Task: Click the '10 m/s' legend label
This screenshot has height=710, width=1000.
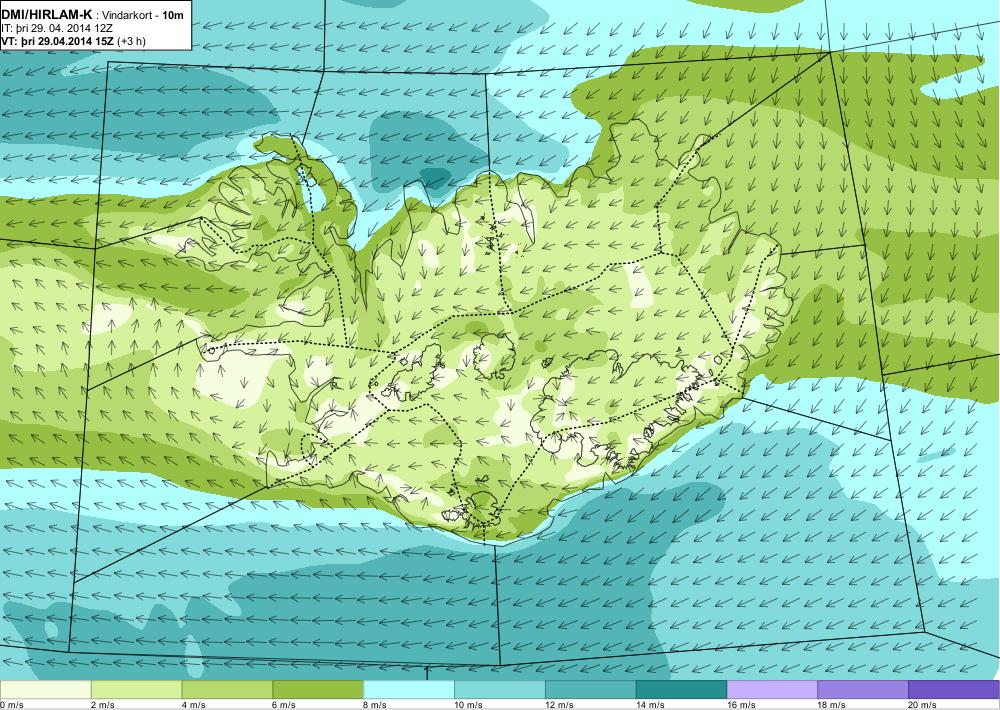Action: point(469,705)
